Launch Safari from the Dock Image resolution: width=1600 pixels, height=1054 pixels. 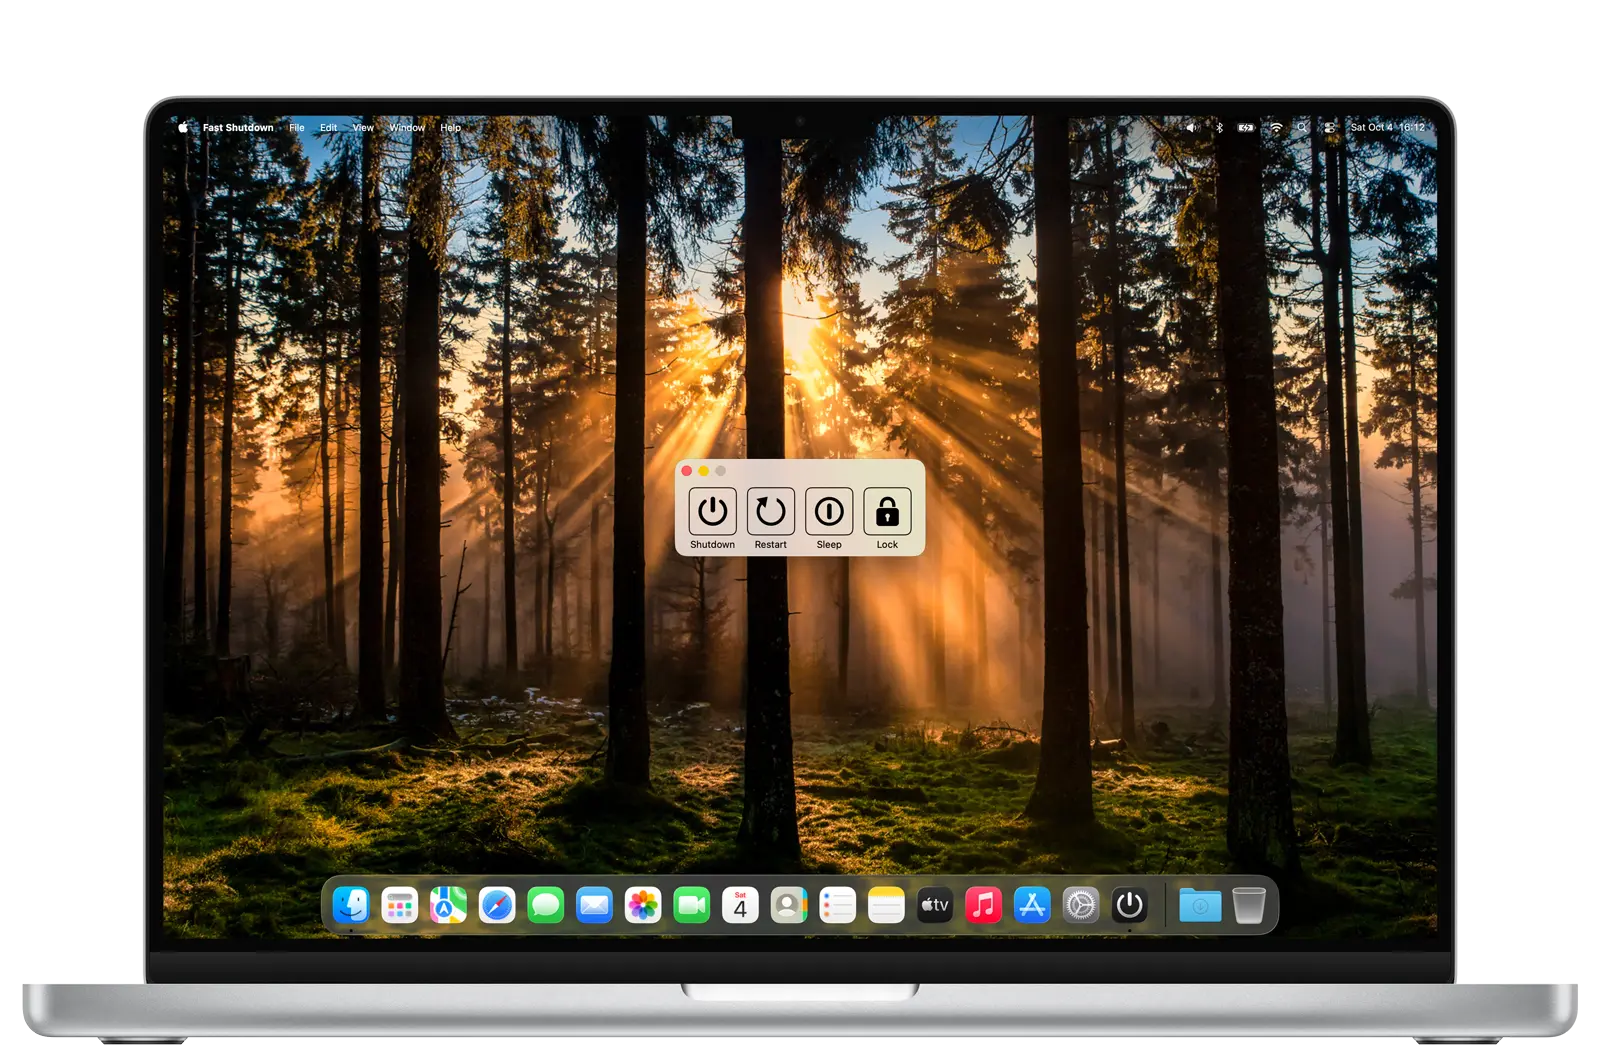click(x=497, y=906)
